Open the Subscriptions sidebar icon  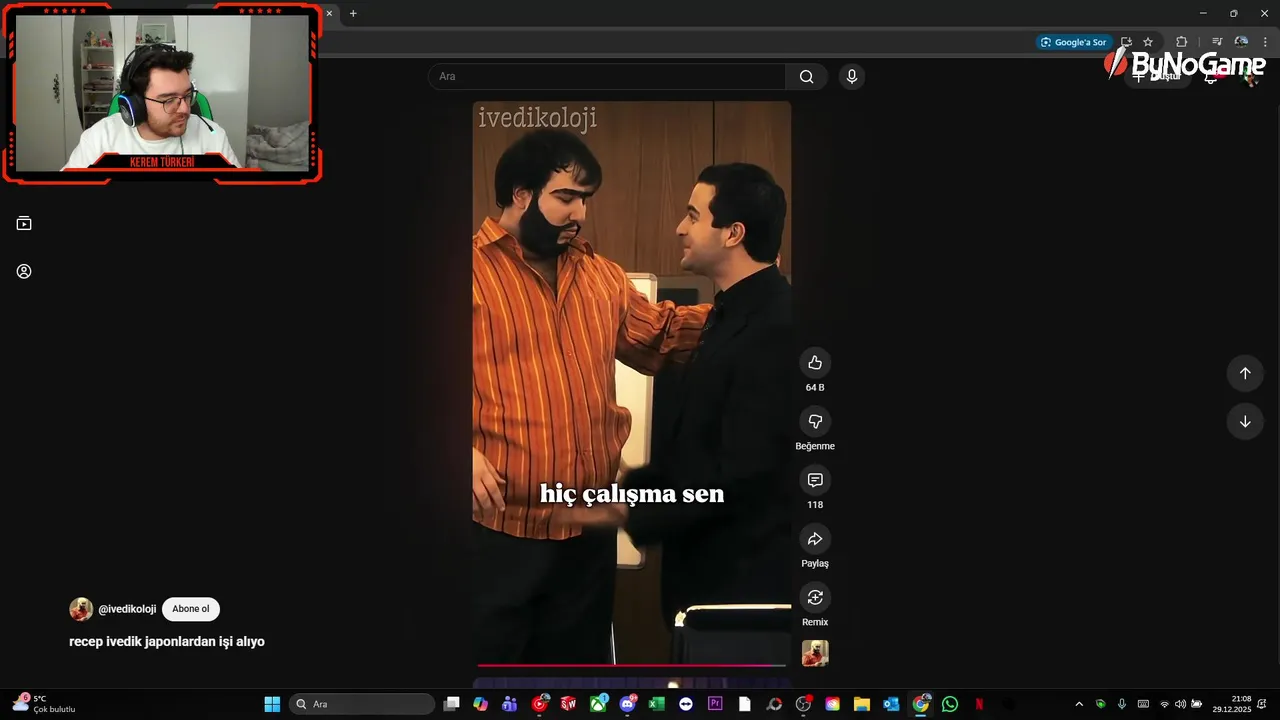[24, 223]
